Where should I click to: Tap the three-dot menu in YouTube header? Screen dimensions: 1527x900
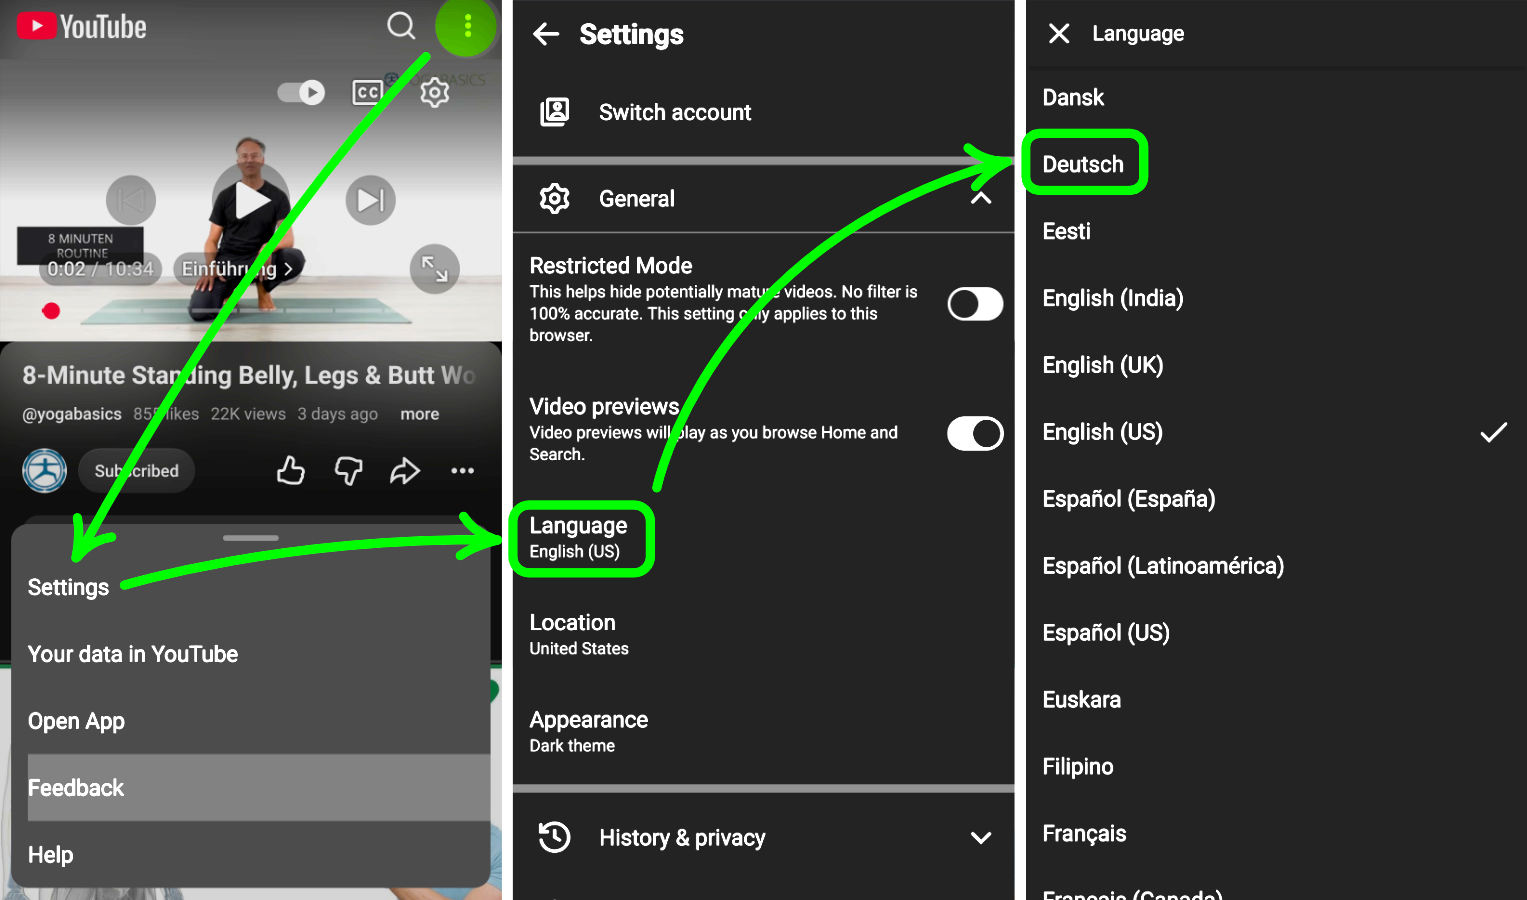pos(467,26)
